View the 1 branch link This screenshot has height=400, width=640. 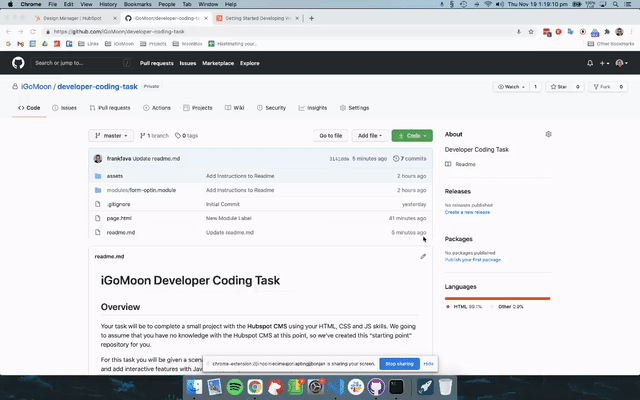(154, 136)
